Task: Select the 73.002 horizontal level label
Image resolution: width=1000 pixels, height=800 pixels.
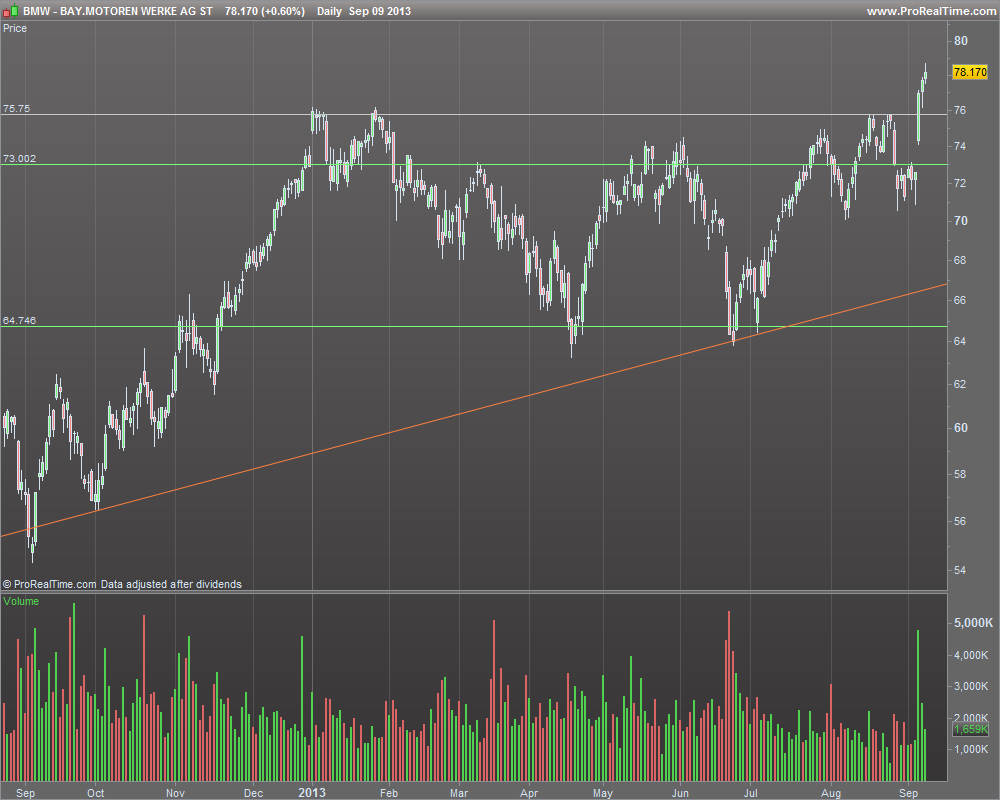Action: pos(20,158)
